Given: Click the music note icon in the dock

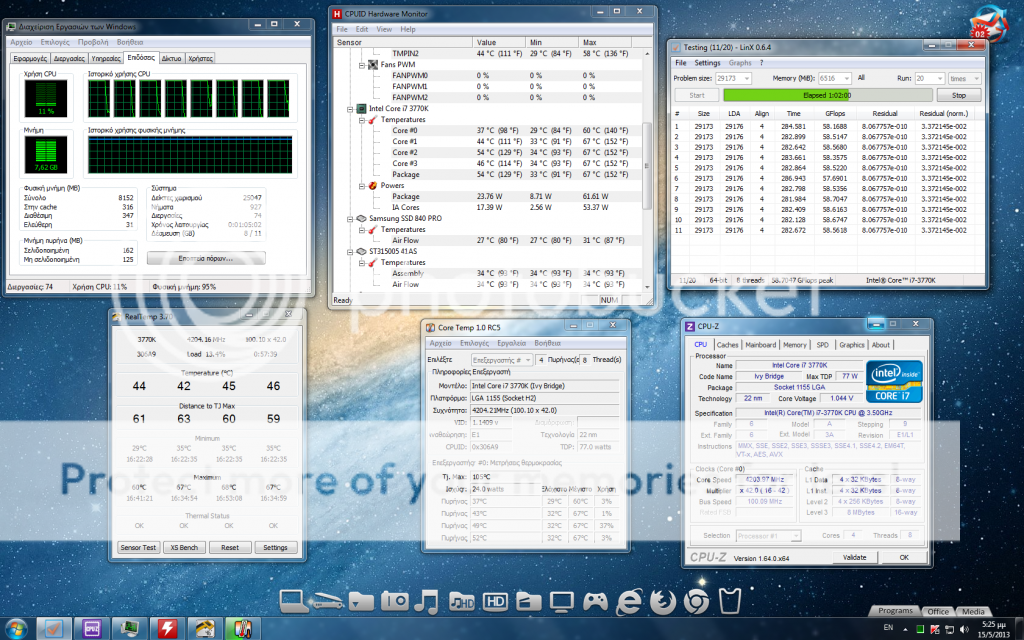Looking at the screenshot, I should (427, 603).
